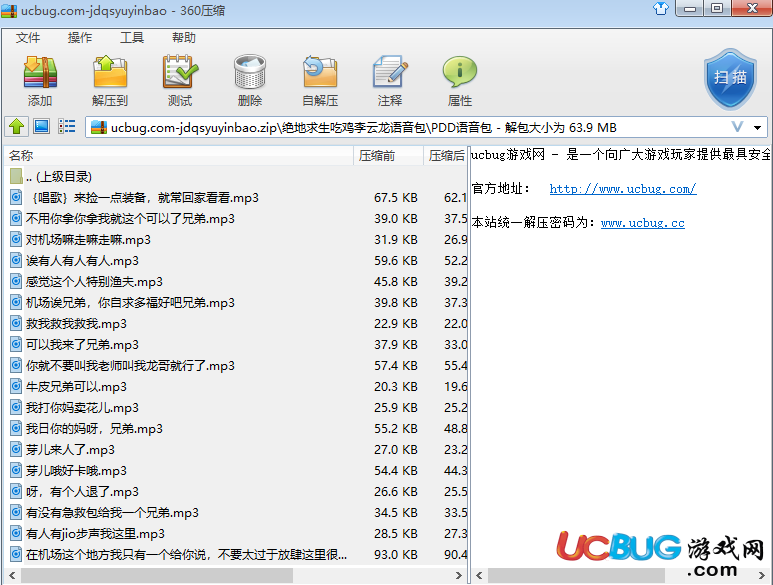Click the 360压缩 app icon in title bar
Image resolution: width=773 pixels, height=585 pixels.
tap(9, 10)
